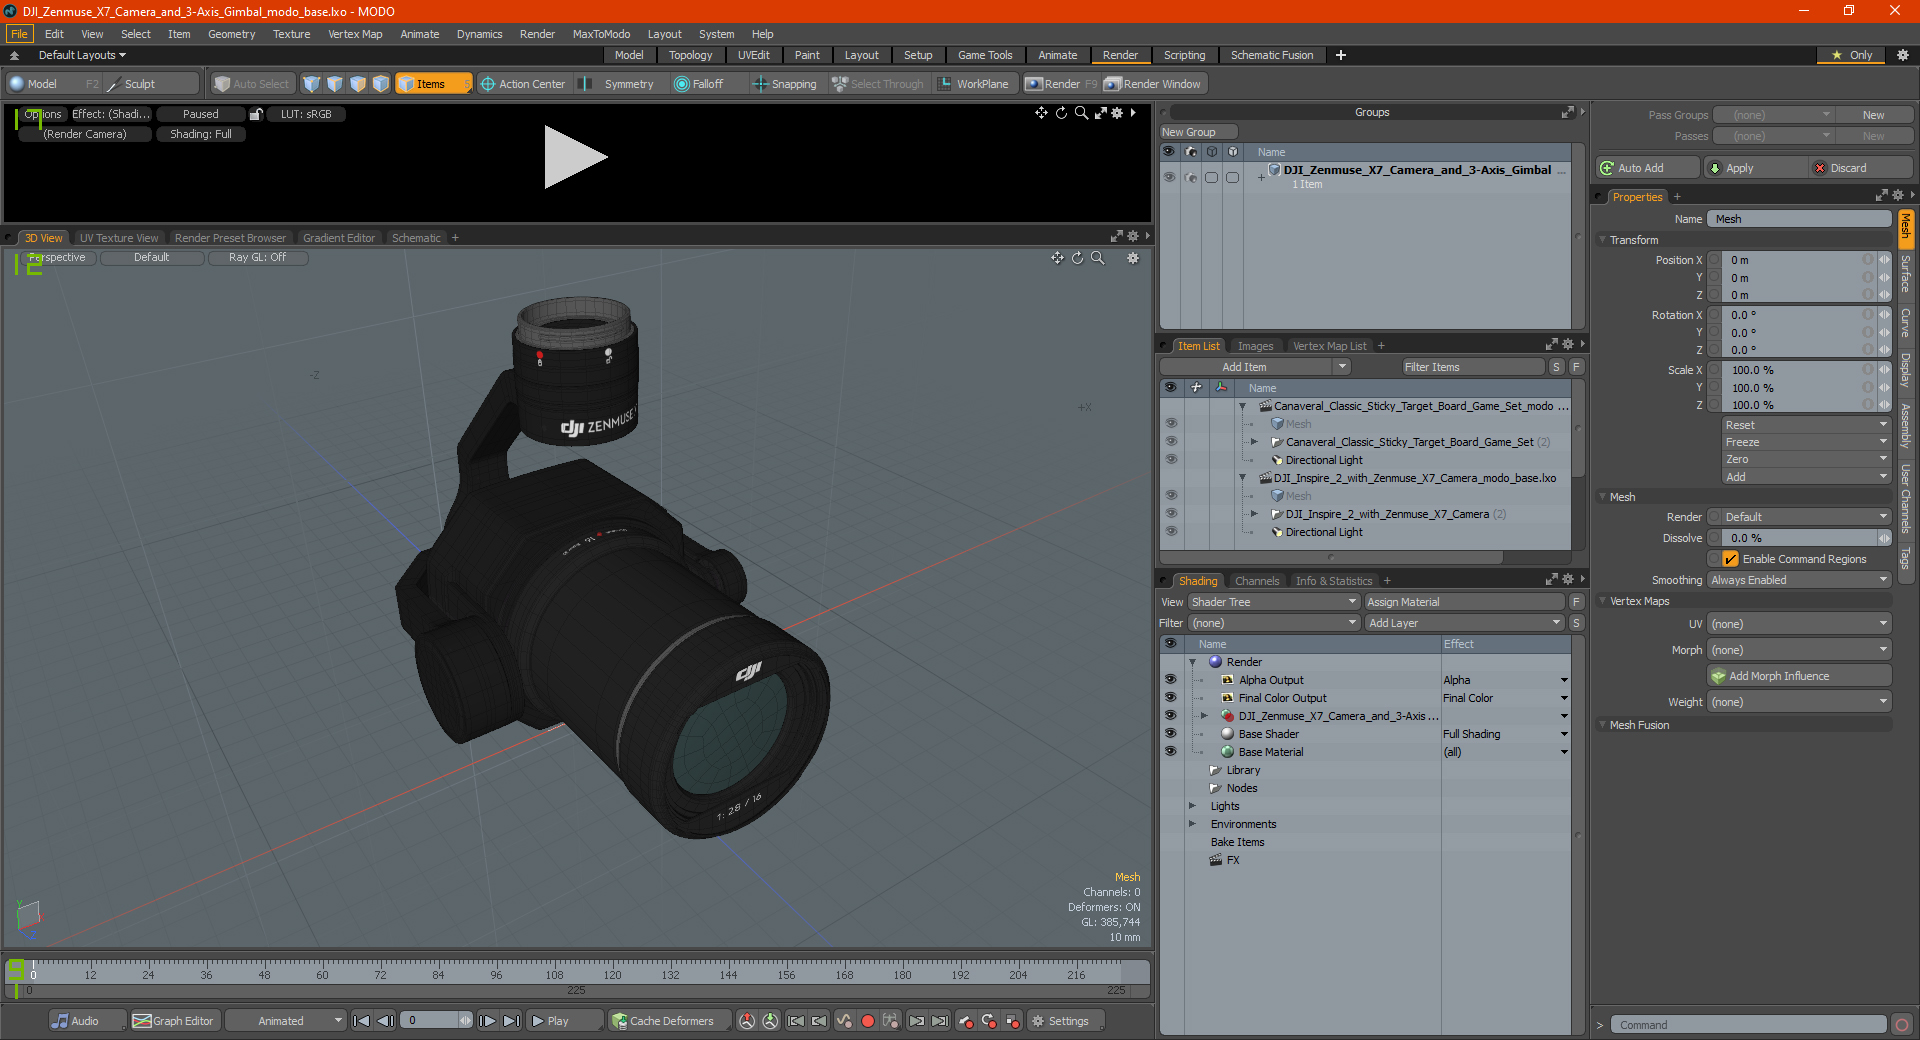The image size is (1920, 1040).
Task: Toggle visibility of Alpha Output
Action: (x=1170, y=680)
